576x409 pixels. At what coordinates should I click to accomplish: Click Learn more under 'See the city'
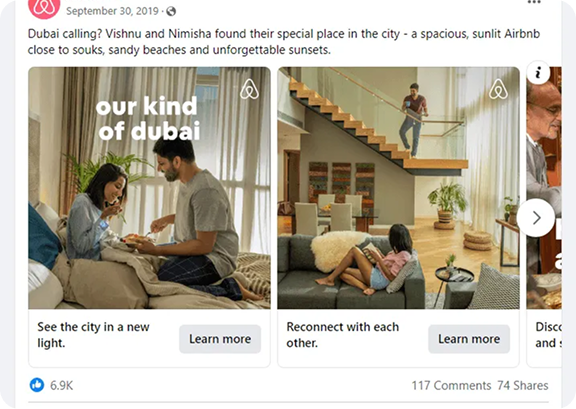(220, 339)
